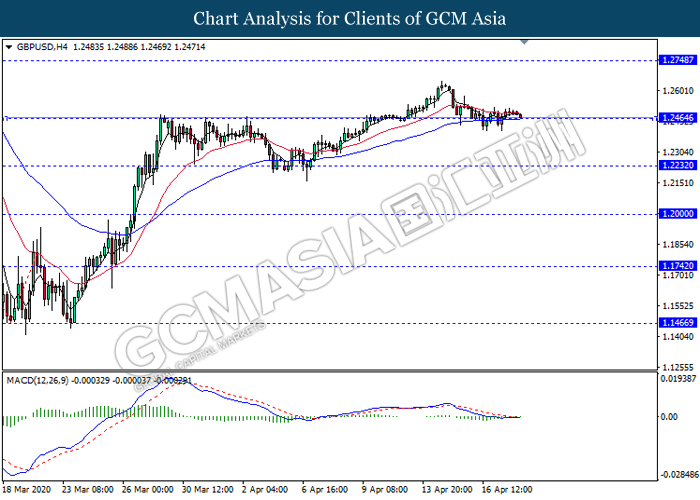Click the 30 Mar 12:00 time label

tap(208, 490)
